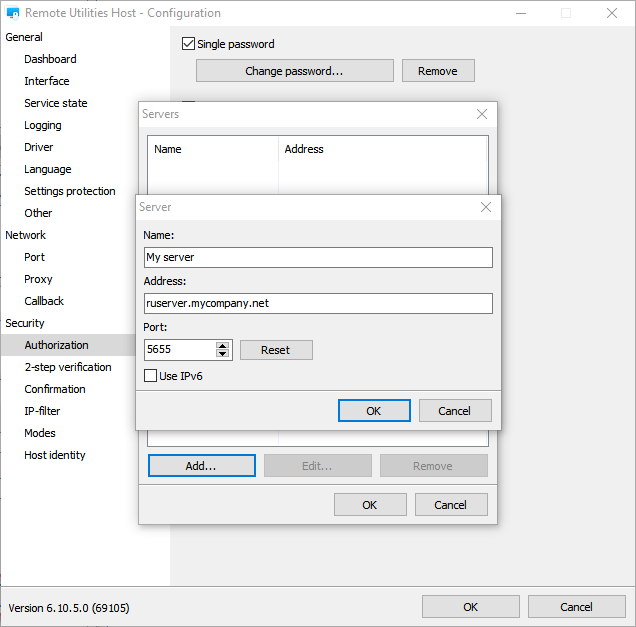Select Driver in the General section
636x627 pixels.
coord(39,147)
